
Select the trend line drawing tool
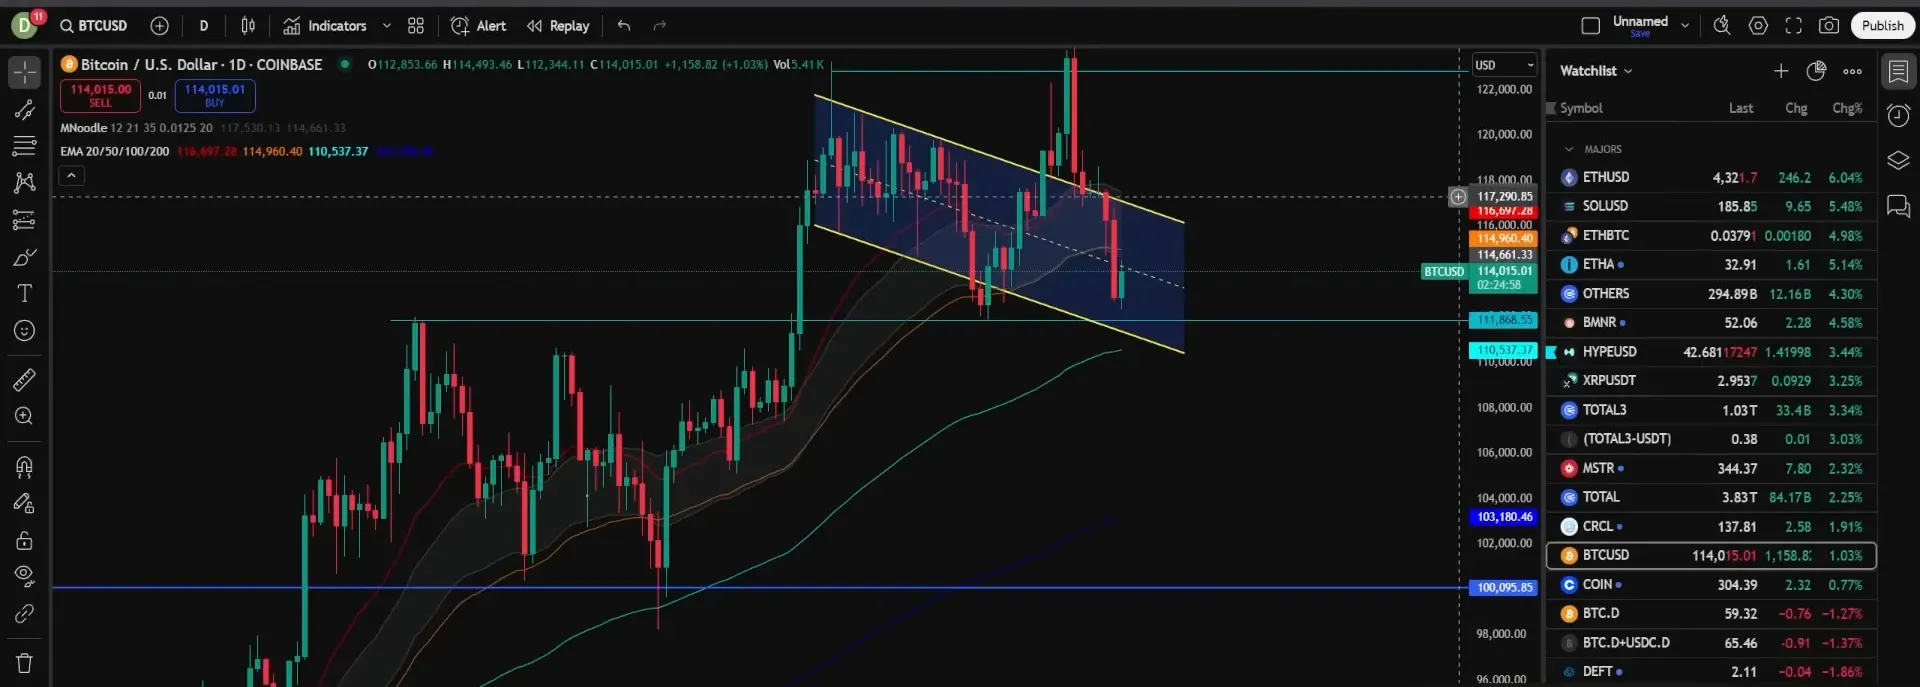pos(25,109)
